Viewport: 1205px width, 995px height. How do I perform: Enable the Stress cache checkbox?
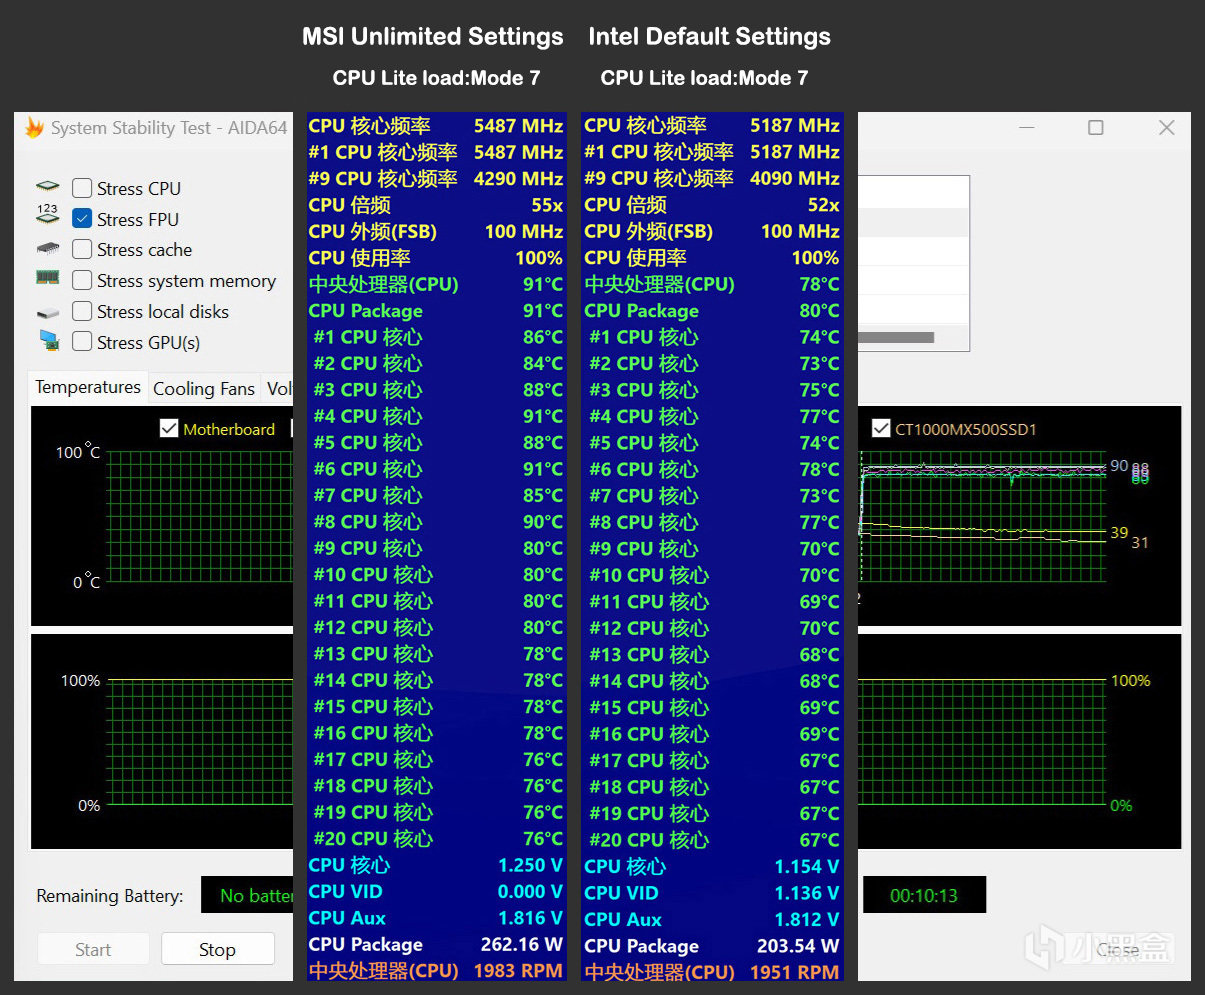(x=82, y=250)
